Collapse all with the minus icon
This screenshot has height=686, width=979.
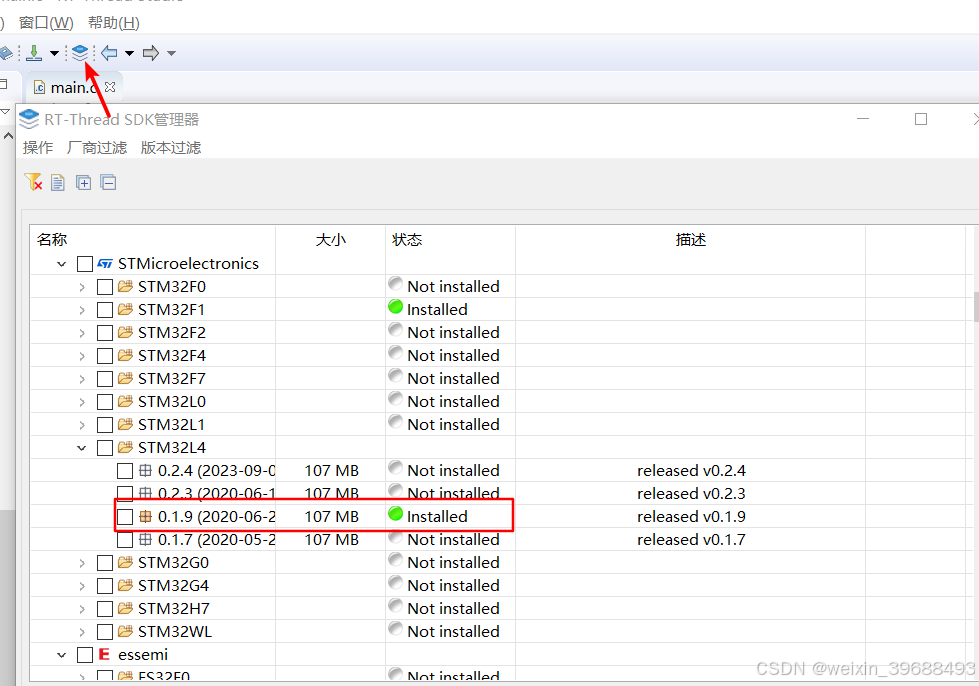tap(109, 182)
